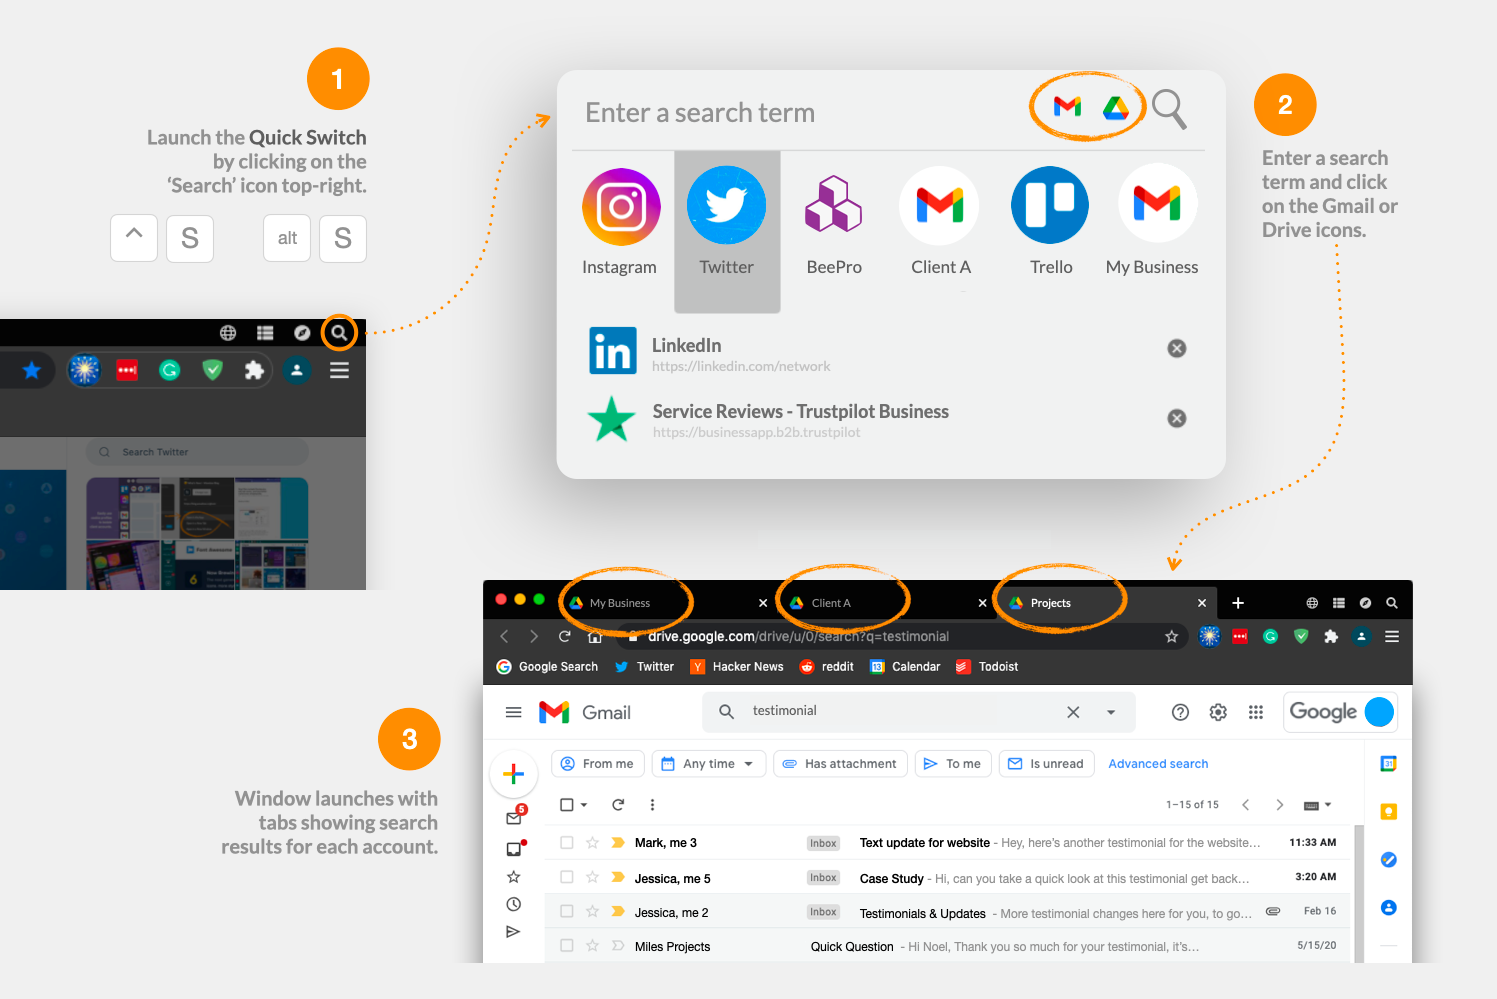Open a new tab with the plus button
1497x999 pixels.
pyautogui.click(x=1238, y=603)
